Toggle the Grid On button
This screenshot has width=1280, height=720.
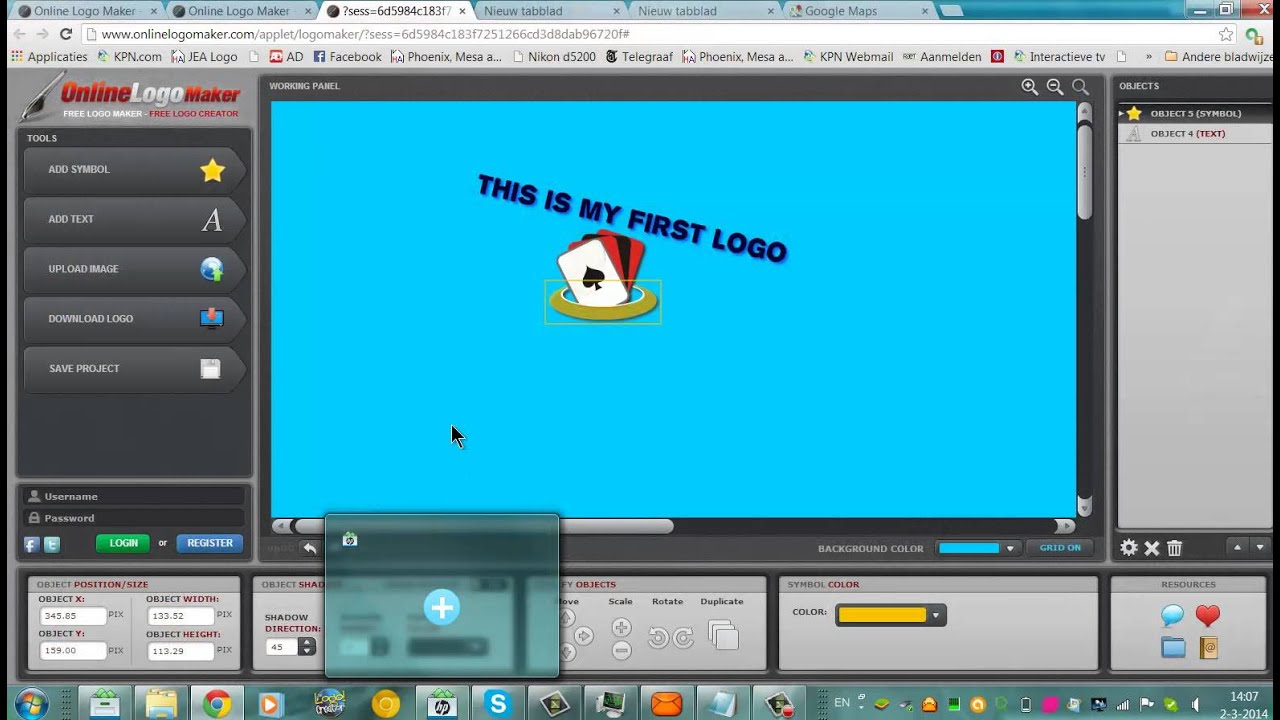[x=1060, y=548]
